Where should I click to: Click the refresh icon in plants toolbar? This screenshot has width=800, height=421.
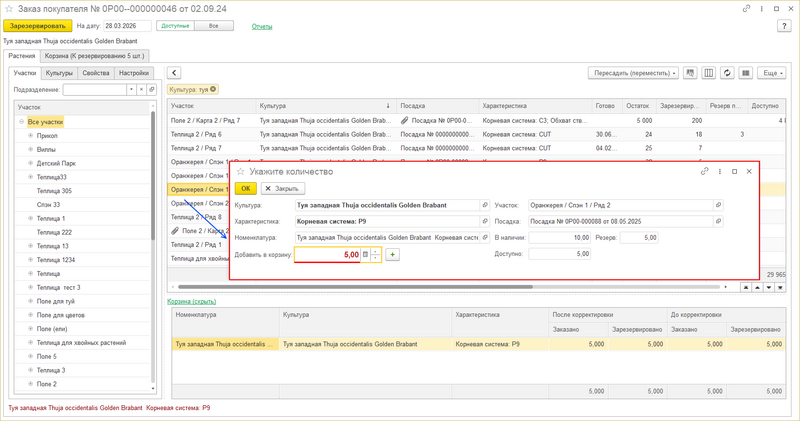click(727, 73)
